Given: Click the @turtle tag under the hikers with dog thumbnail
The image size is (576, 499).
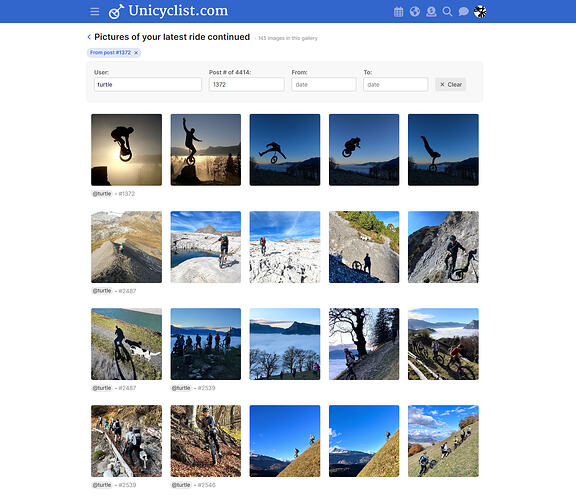Looking at the screenshot, I should (x=102, y=485).
